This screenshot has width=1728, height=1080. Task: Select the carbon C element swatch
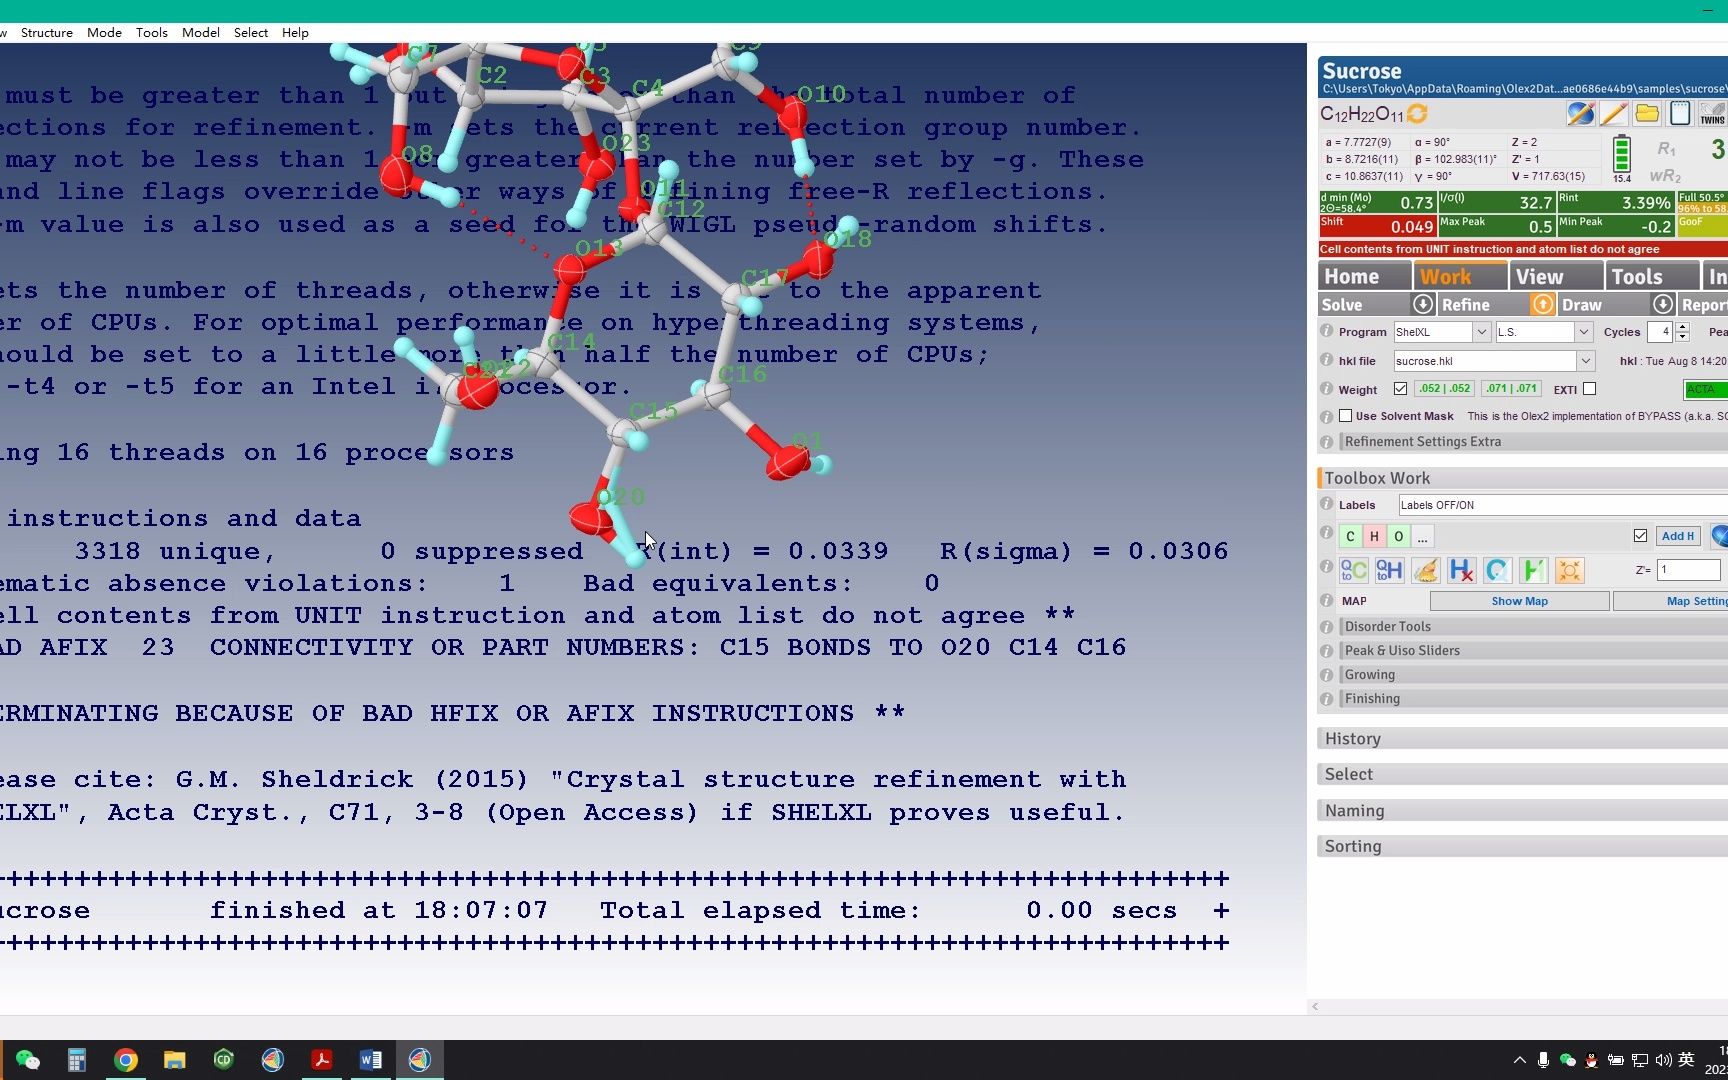point(1350,537)
